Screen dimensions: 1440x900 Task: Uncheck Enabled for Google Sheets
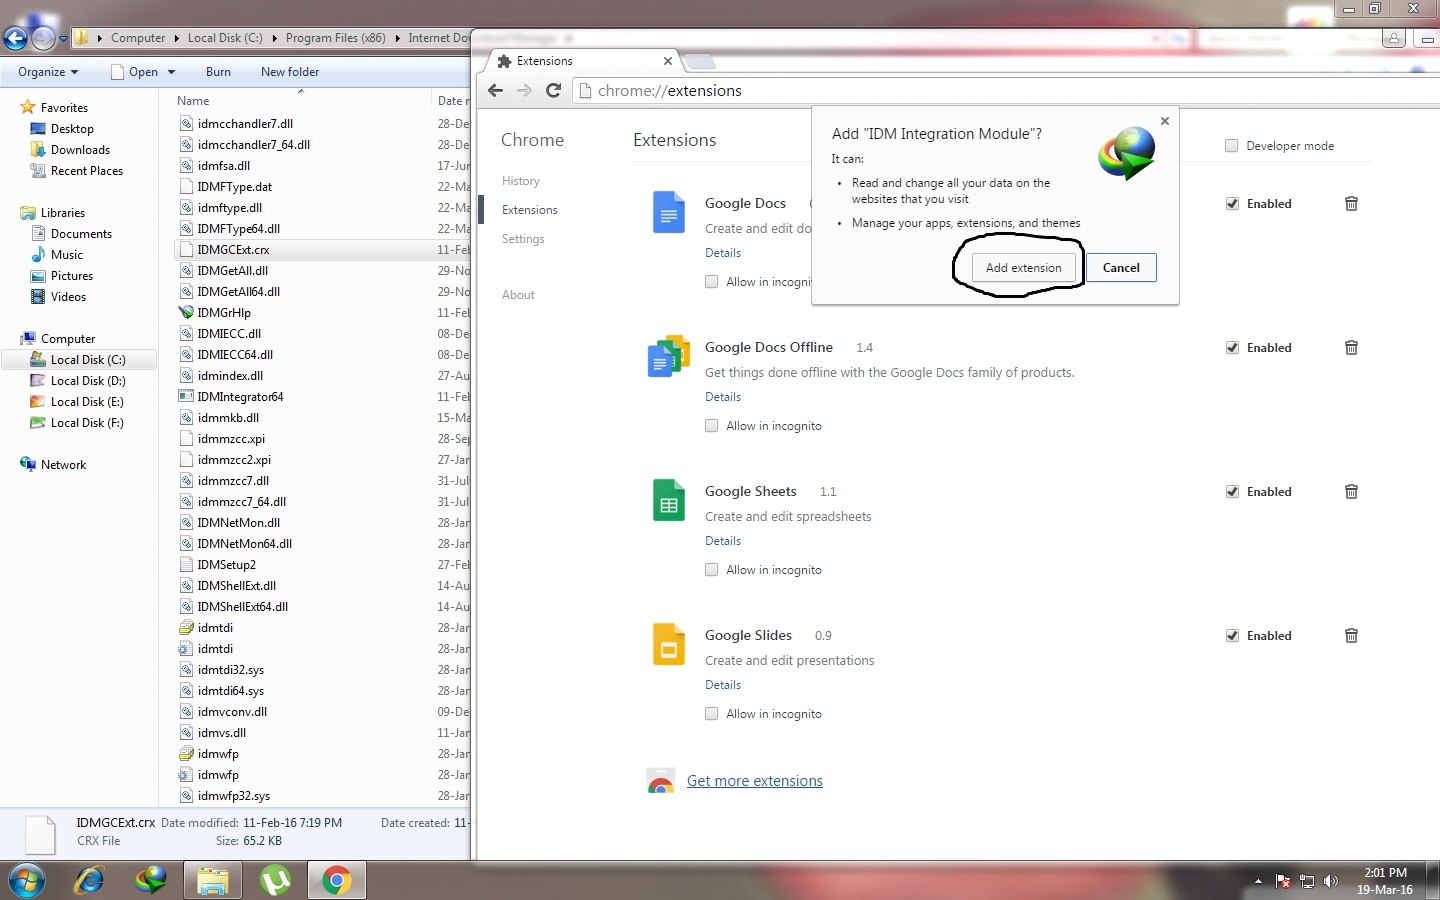point(1232,491)
